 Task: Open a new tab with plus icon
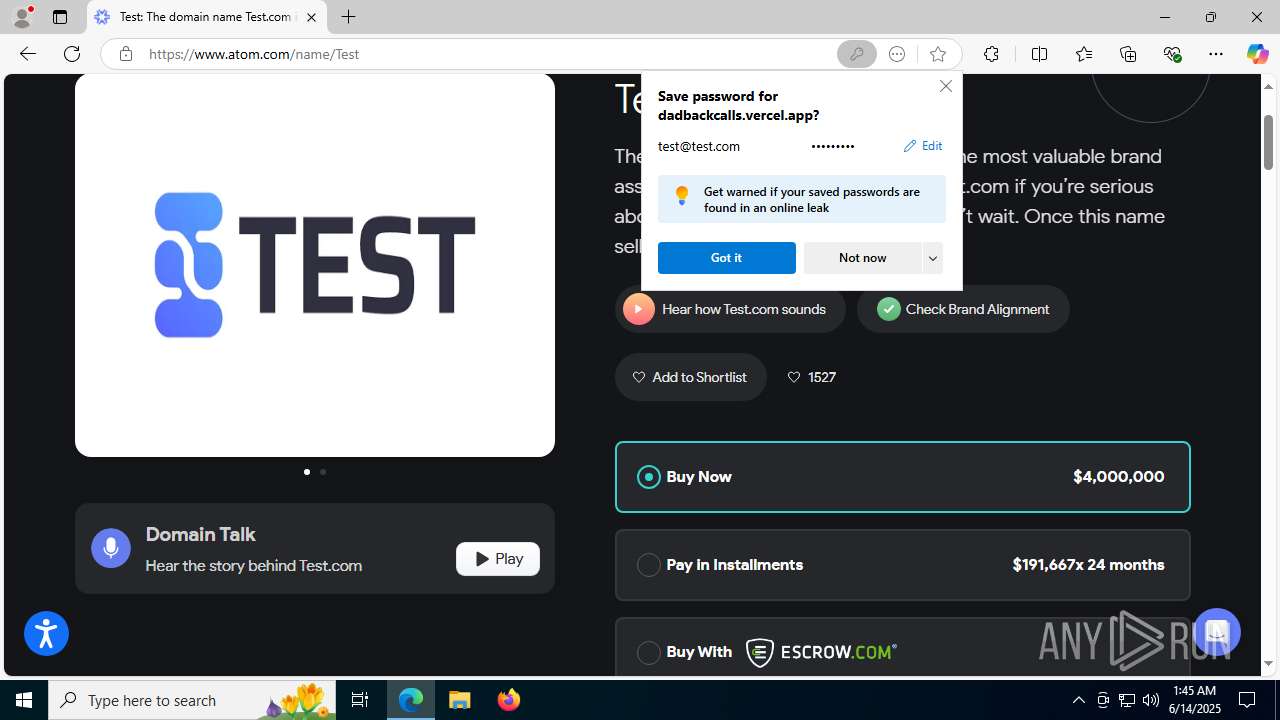[348, 17]
